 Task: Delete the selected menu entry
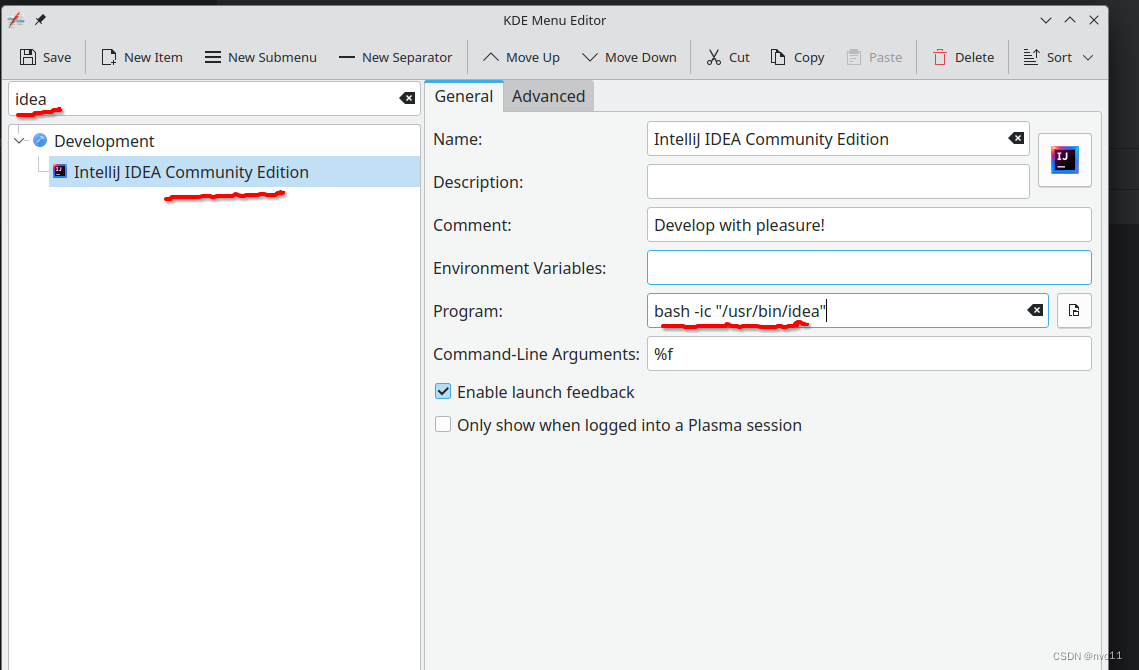click(x=963, y=57)
